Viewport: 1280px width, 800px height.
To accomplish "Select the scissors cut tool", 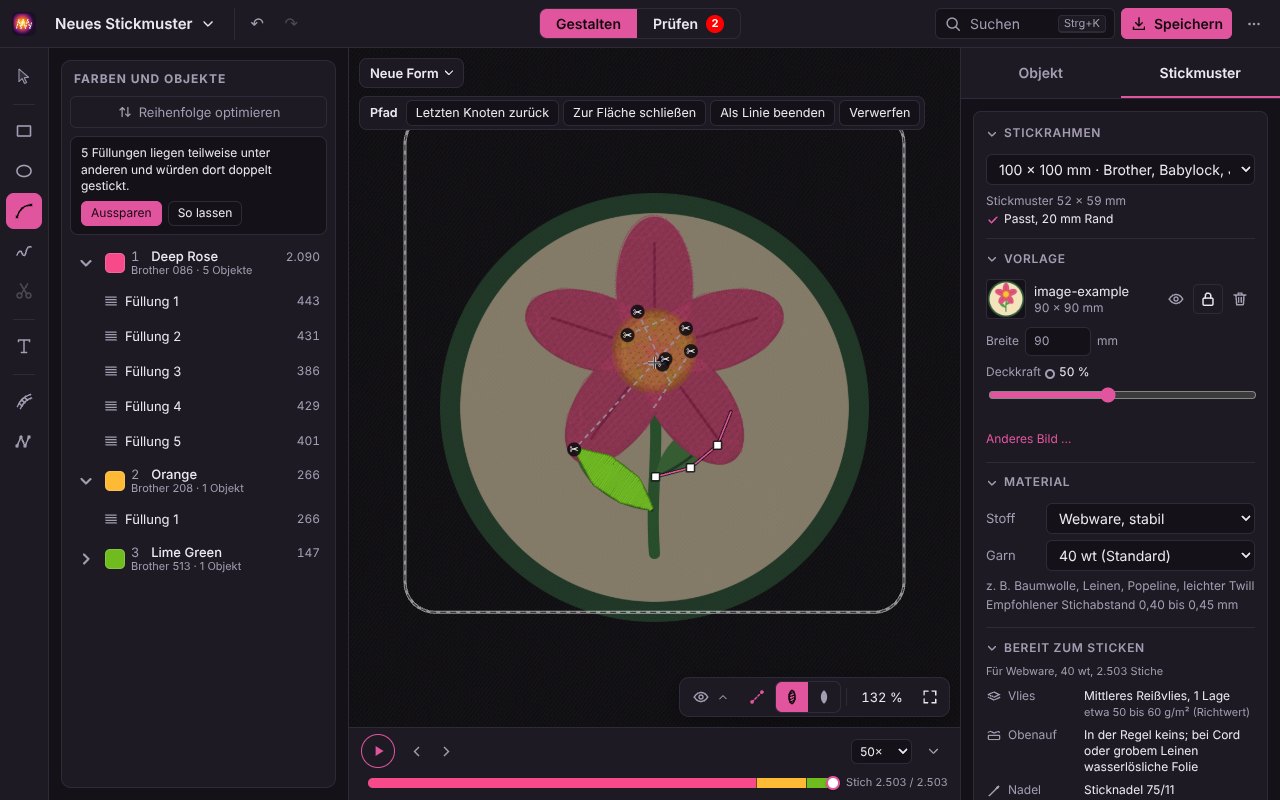I will [x=24, y=291].
